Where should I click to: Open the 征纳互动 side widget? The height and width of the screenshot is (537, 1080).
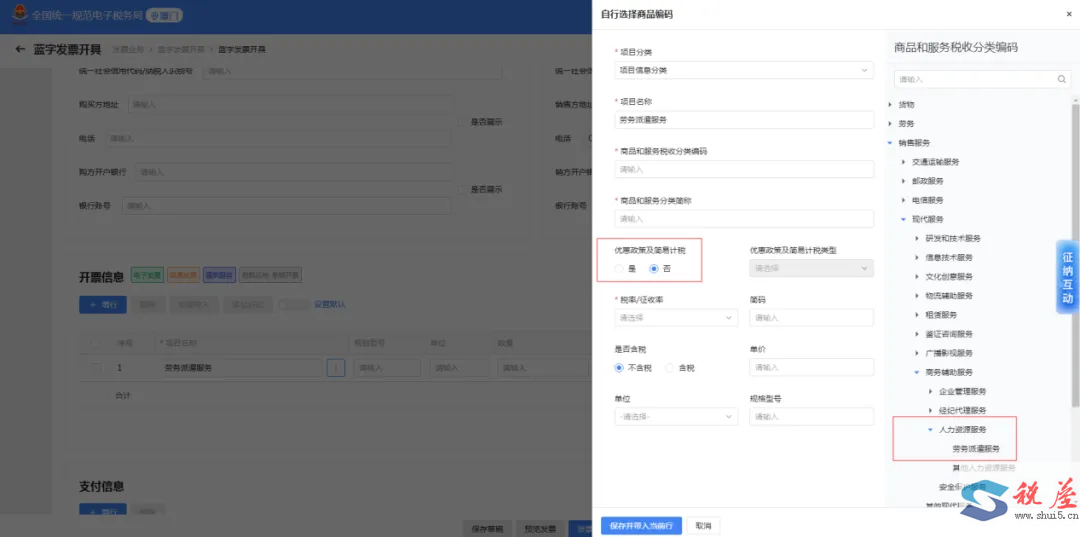point(1067,277)
